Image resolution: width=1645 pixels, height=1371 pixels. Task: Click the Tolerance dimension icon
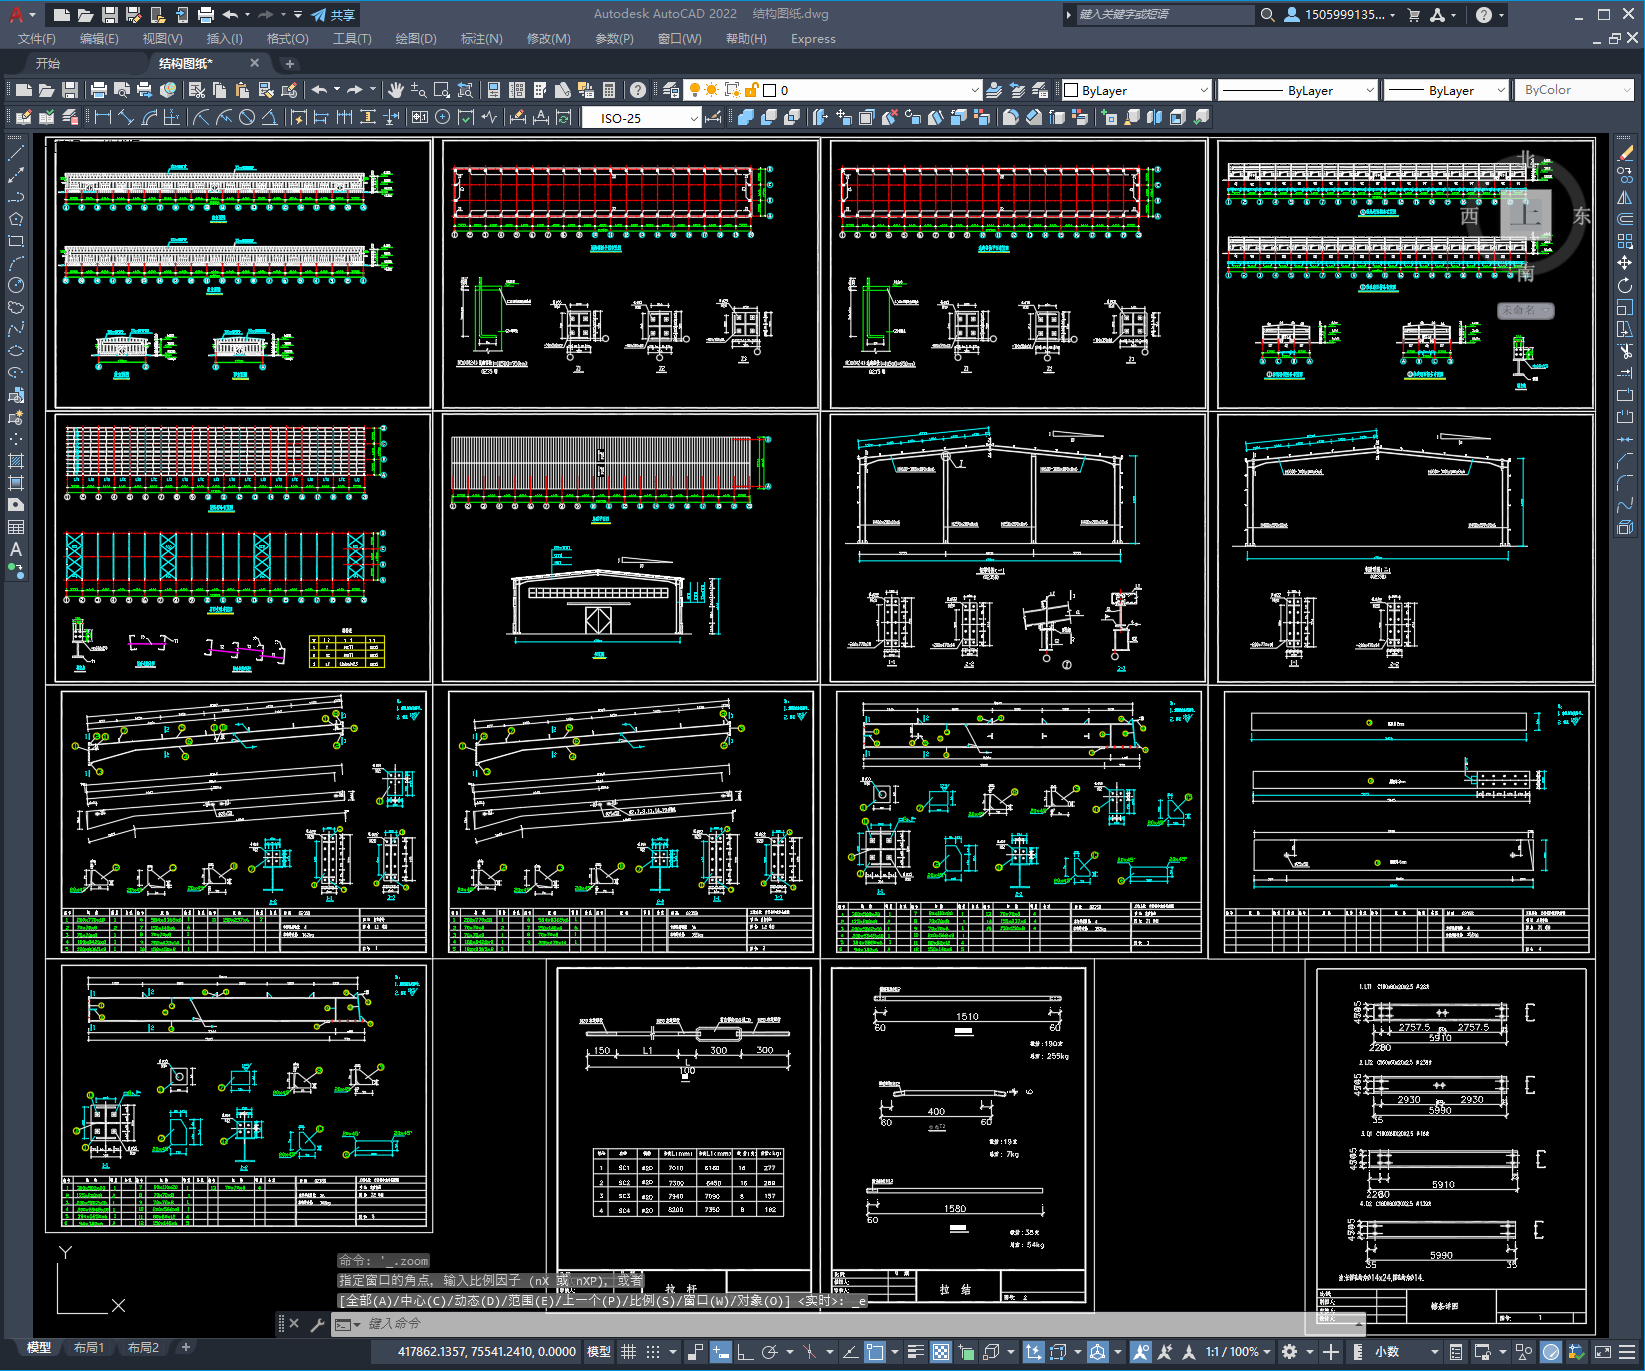tap(419, 117)
